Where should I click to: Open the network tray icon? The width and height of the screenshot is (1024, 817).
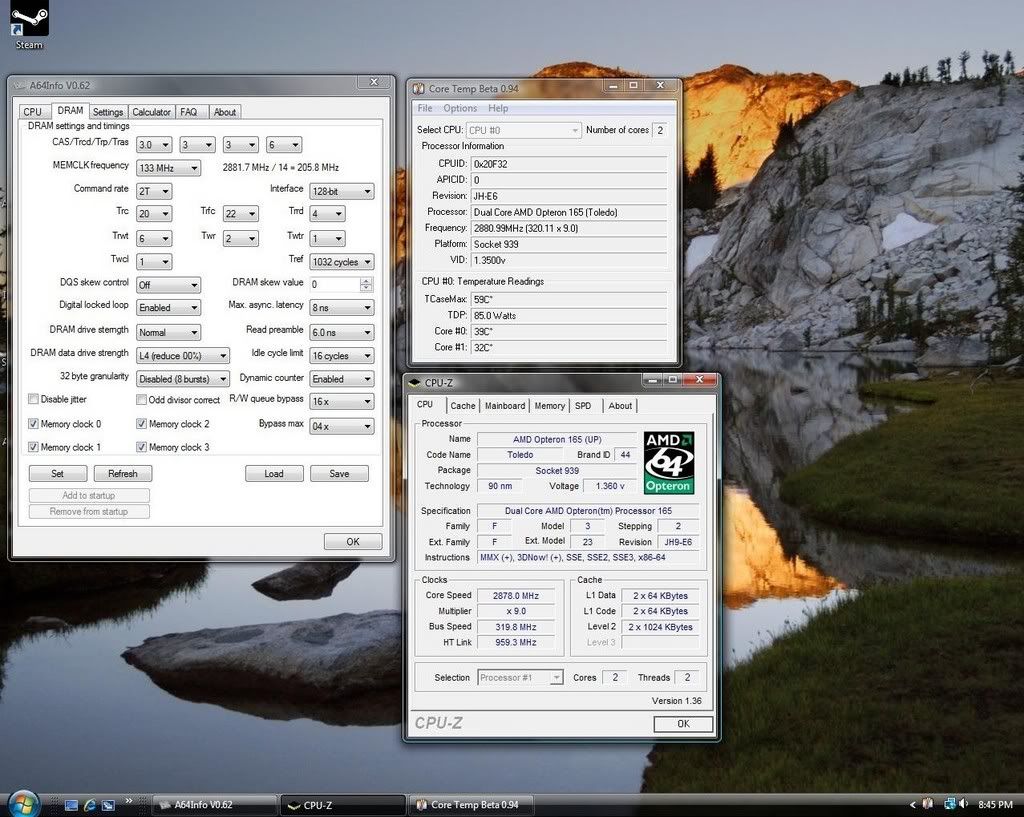coord(950,804)
